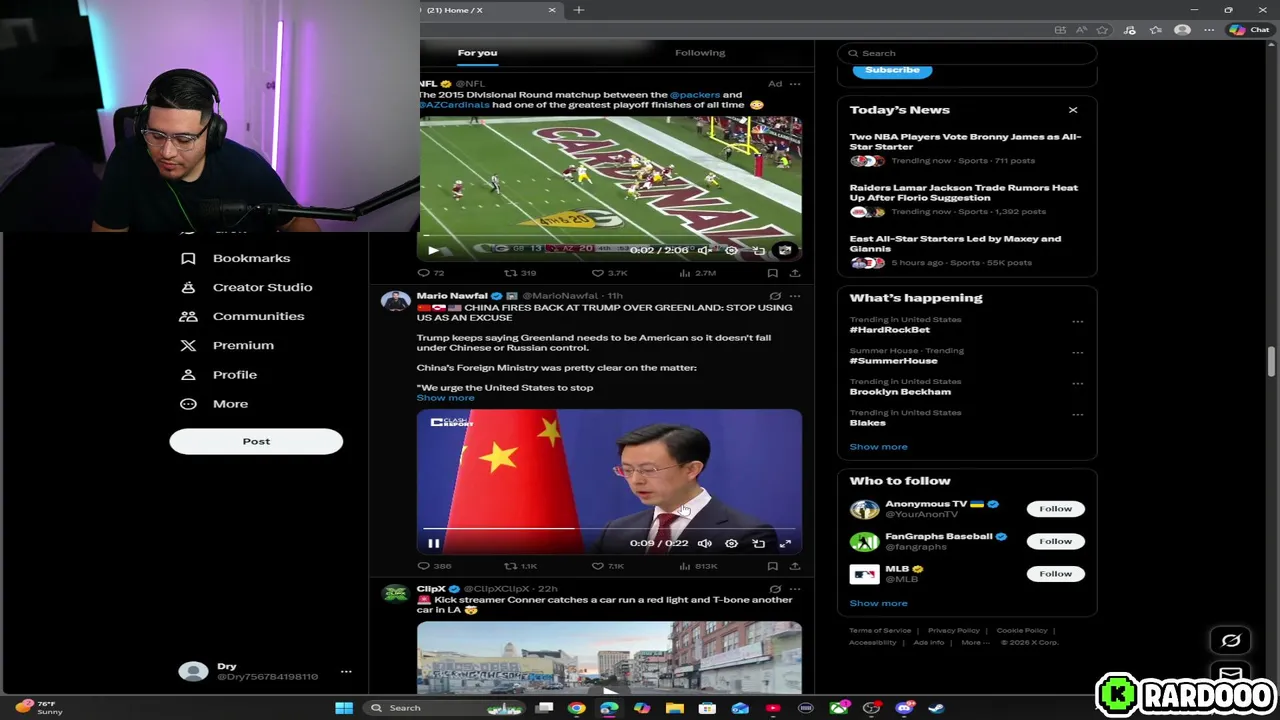Open options for the Blakes trend
This screenshot has height=720, width=1280.
[x=1077, y=415]
